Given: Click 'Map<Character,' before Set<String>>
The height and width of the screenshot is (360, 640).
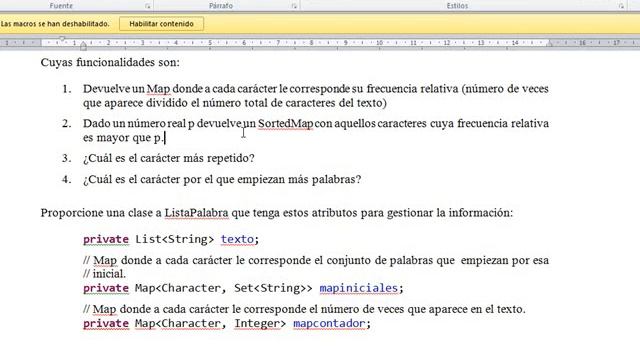Looking at the screenshot, I should (181, 288).
